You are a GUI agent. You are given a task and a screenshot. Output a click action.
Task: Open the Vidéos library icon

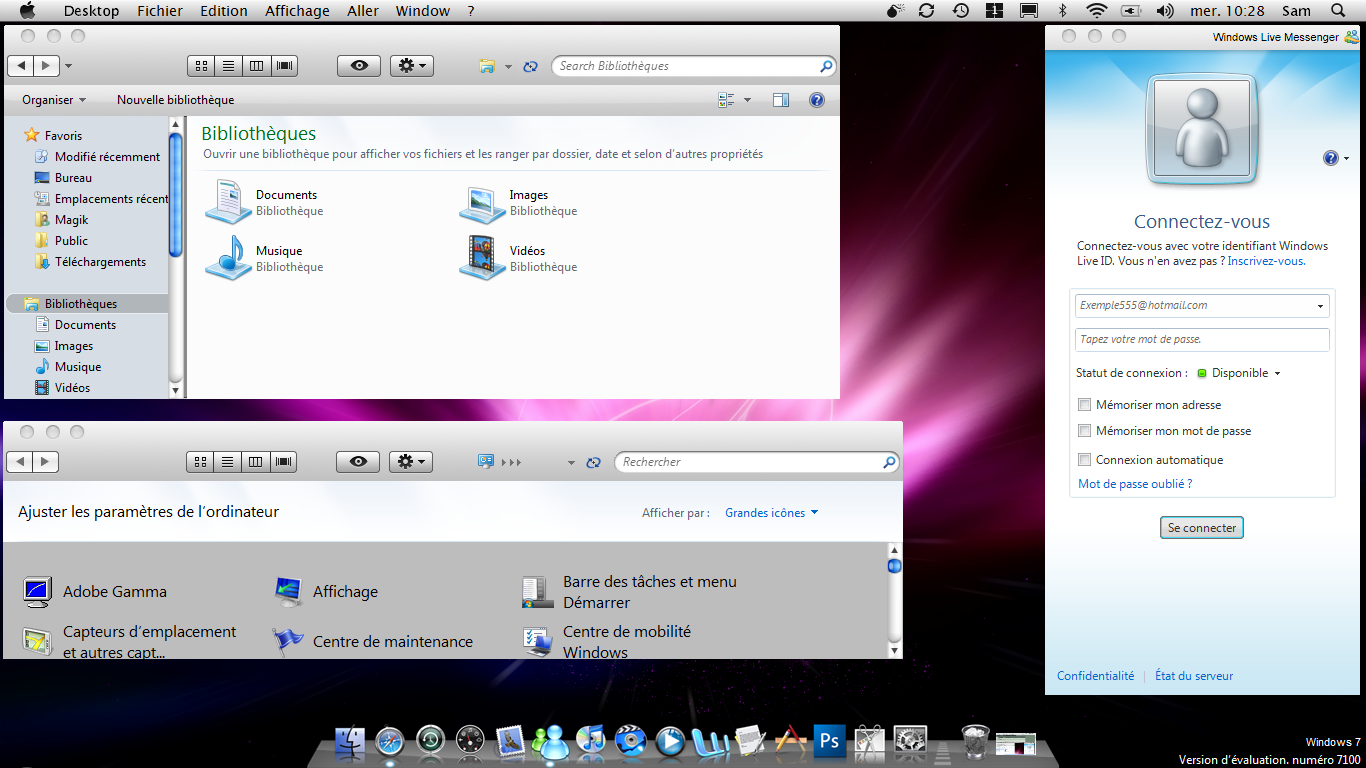(x=483, y=257)
